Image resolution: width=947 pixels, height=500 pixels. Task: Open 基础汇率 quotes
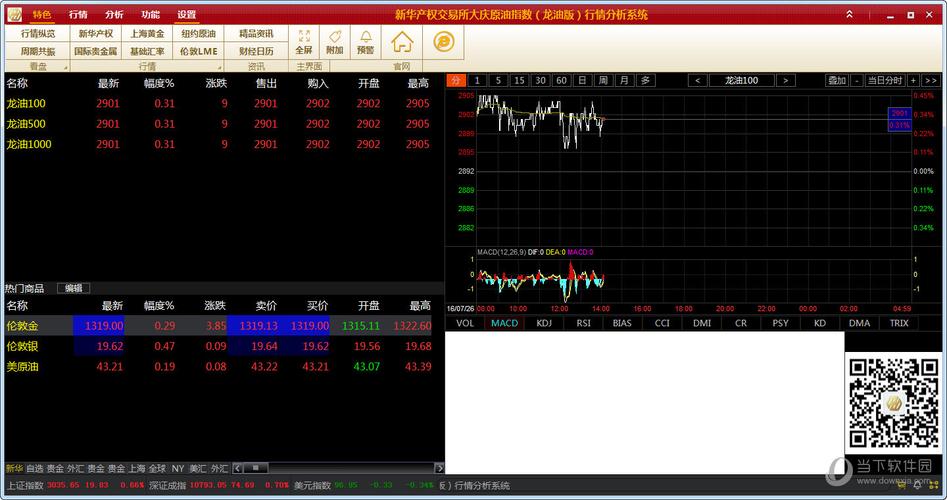147,51
